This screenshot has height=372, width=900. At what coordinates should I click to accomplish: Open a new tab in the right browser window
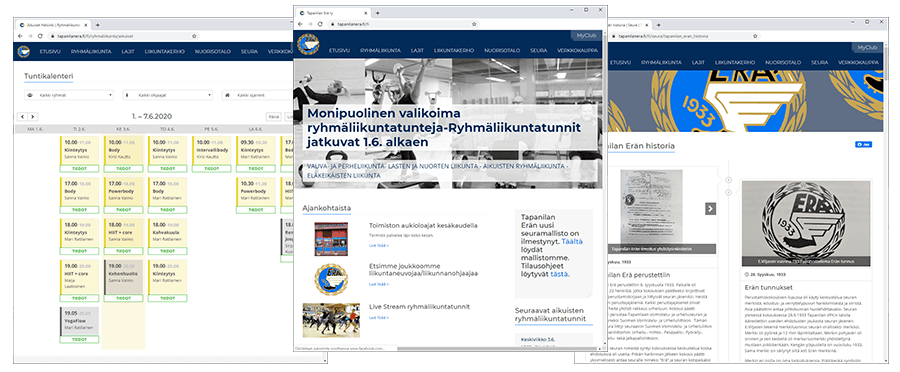pos(657,25)
